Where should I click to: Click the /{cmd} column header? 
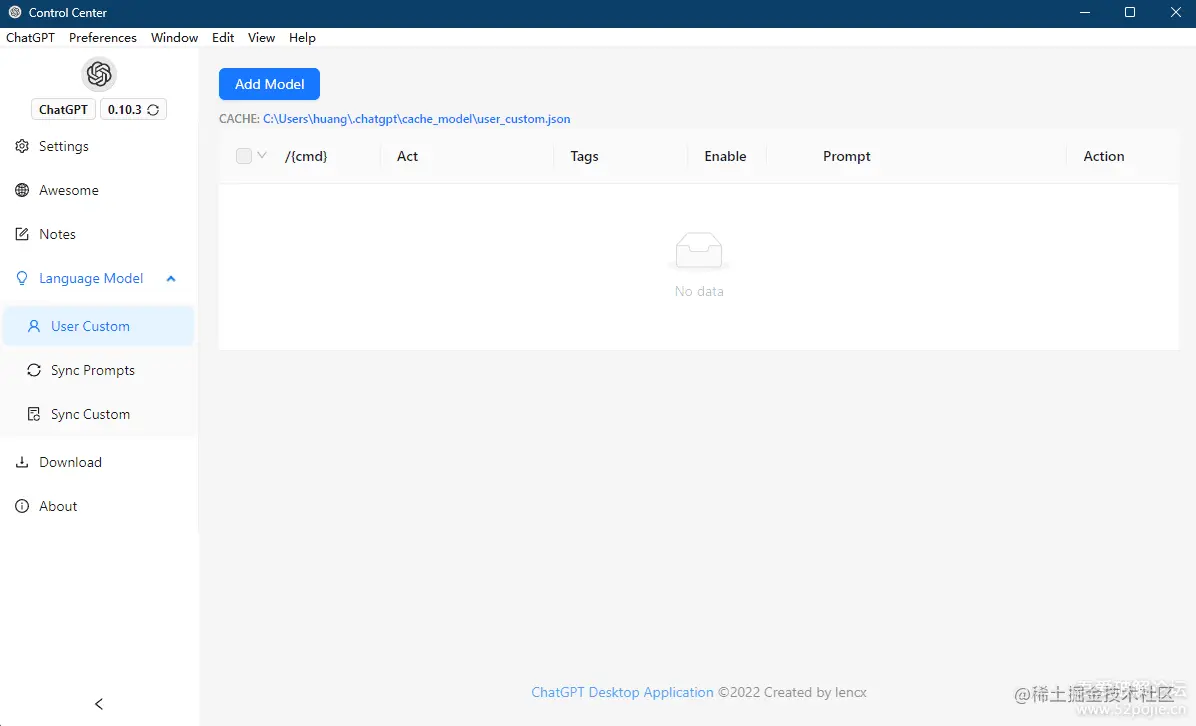tap(306, 156)
